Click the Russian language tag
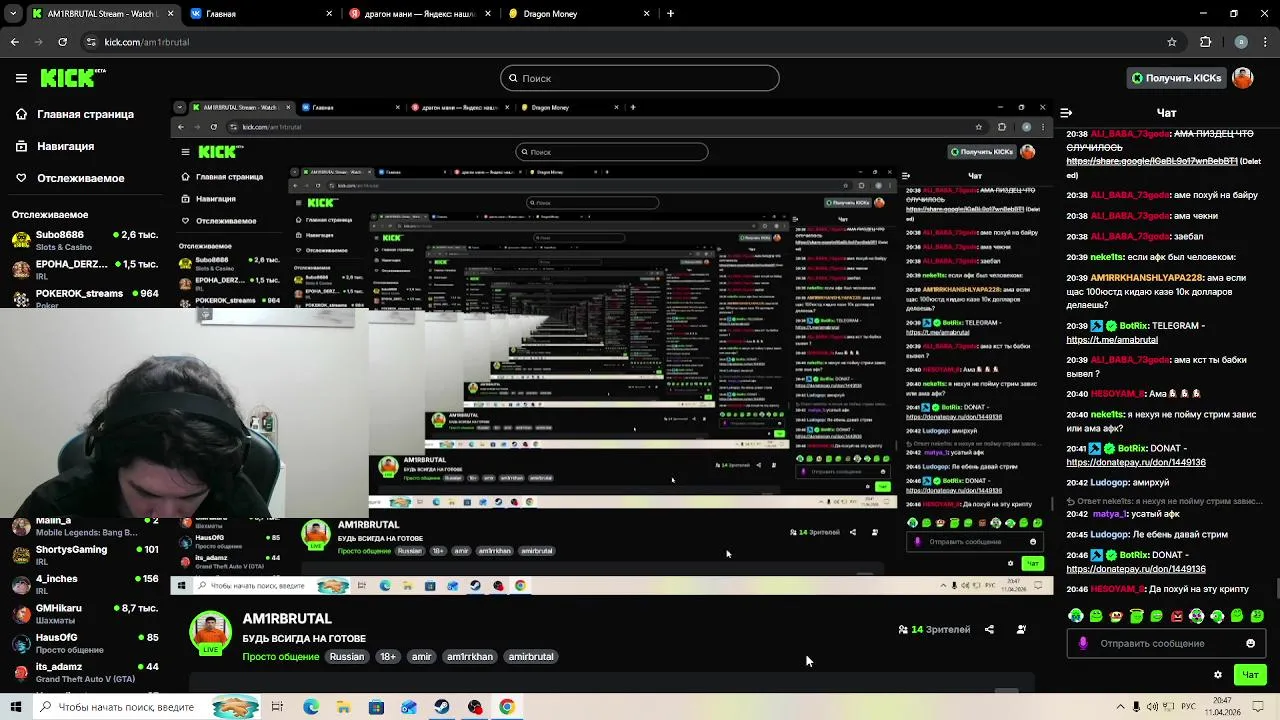The height and width of the screenshot is (720, 1280). [x=347, y=657]
